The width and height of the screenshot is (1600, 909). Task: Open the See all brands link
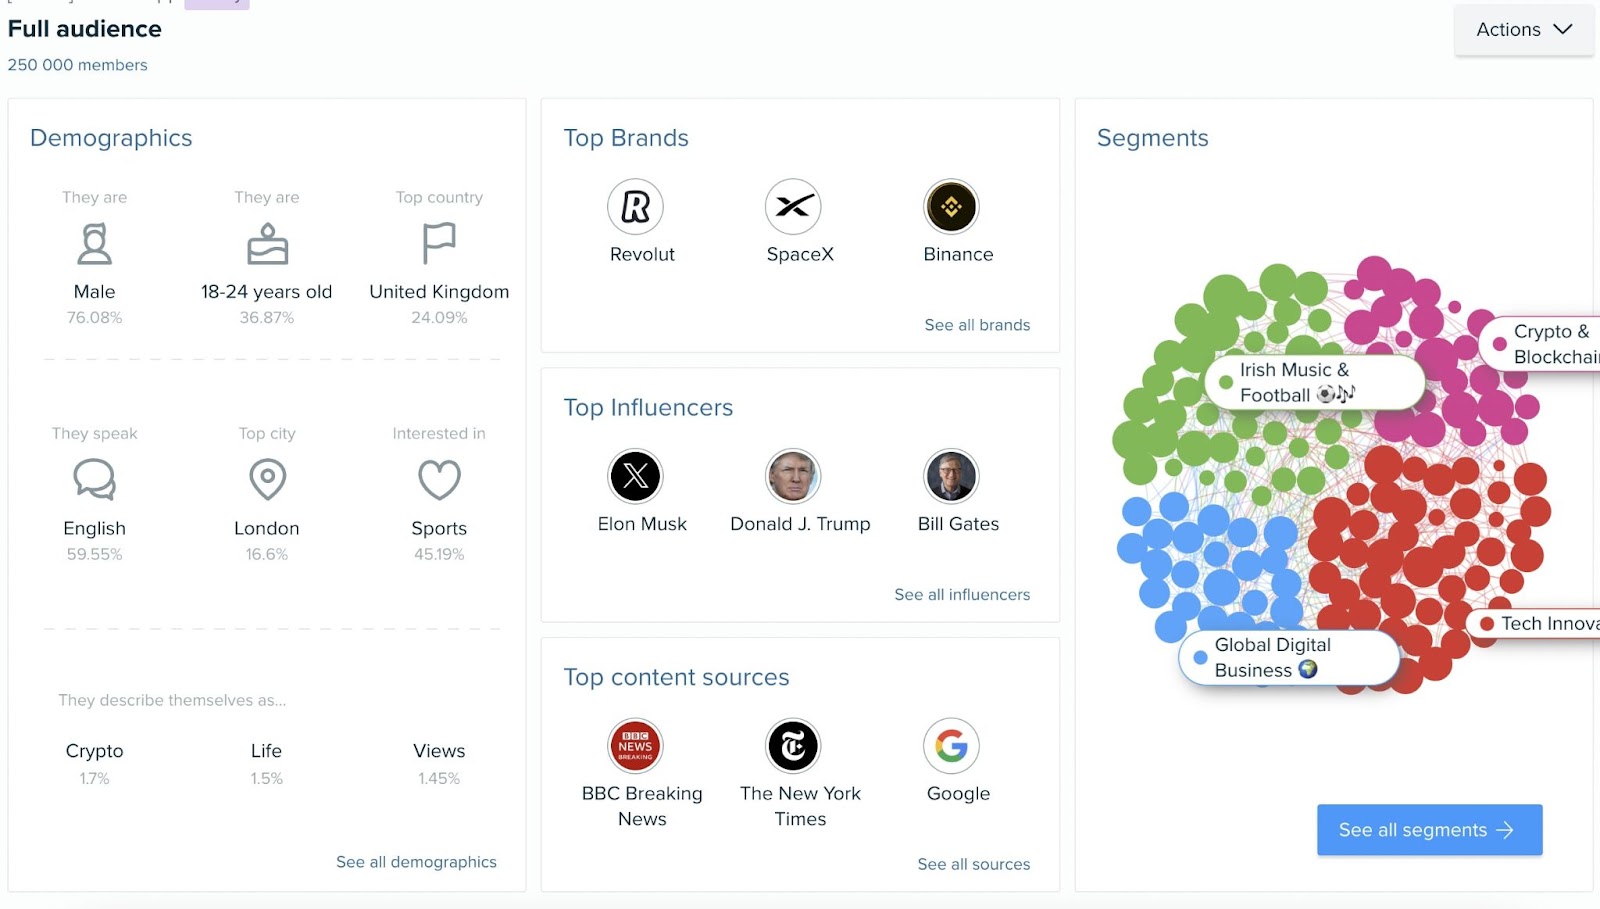[x=977, y=324]
